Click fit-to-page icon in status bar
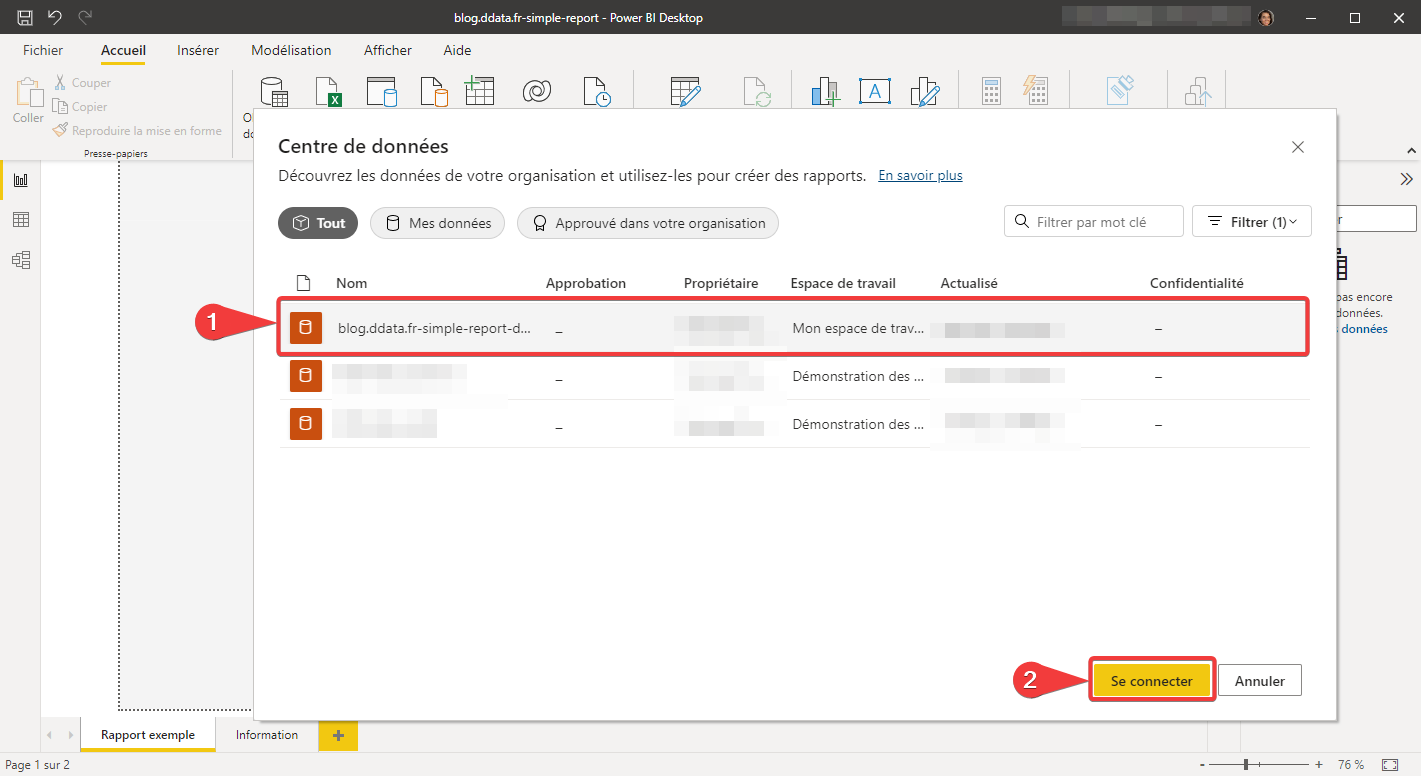This screenshot has width=1421, height=776. point(1390,765)
